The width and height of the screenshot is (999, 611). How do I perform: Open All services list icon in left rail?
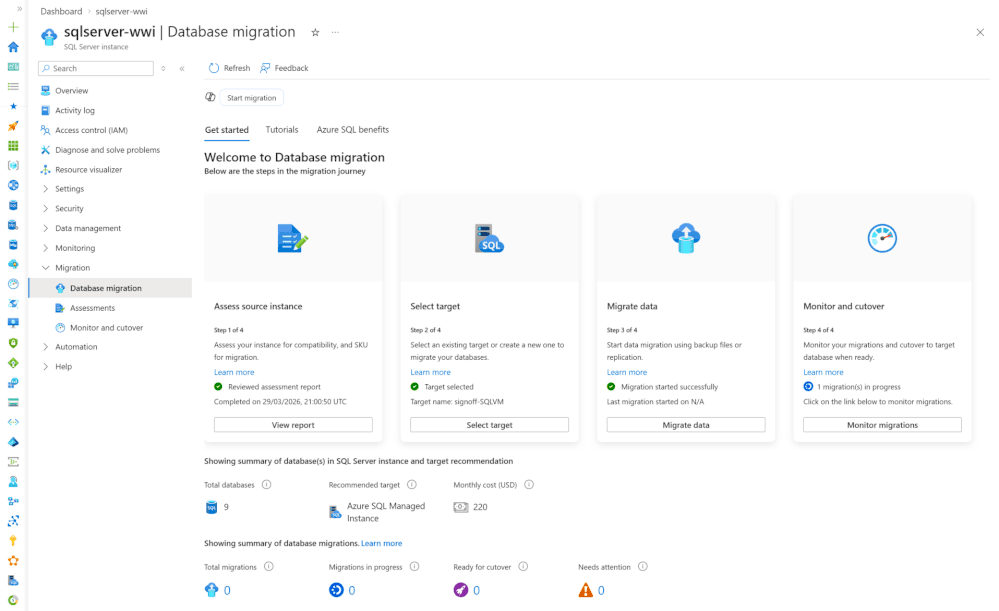pos(13,87)
